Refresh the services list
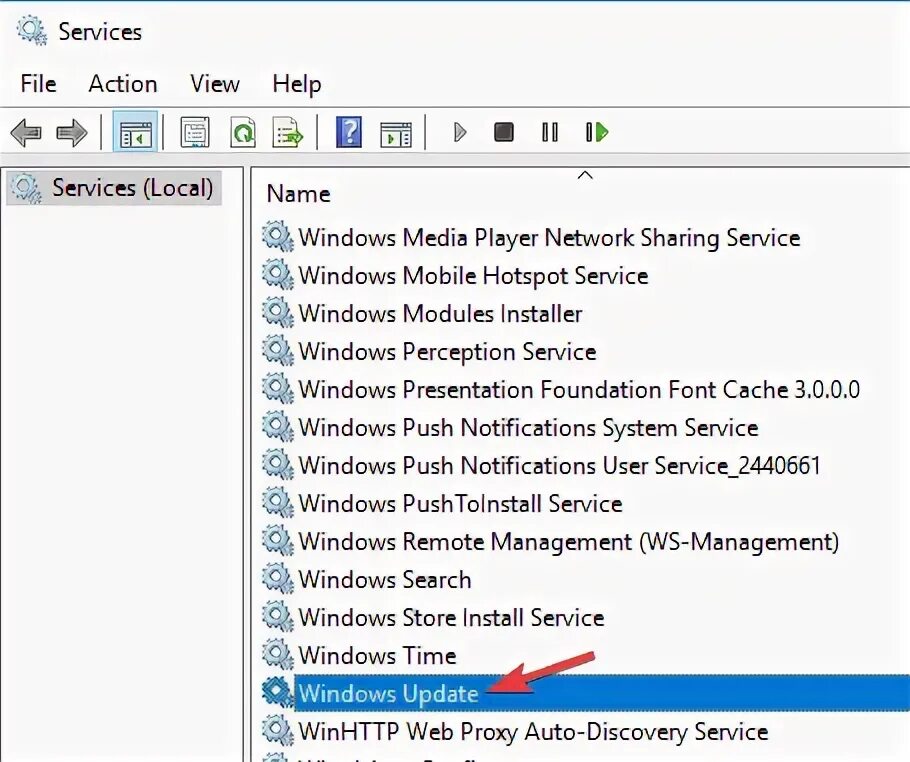 243,131
